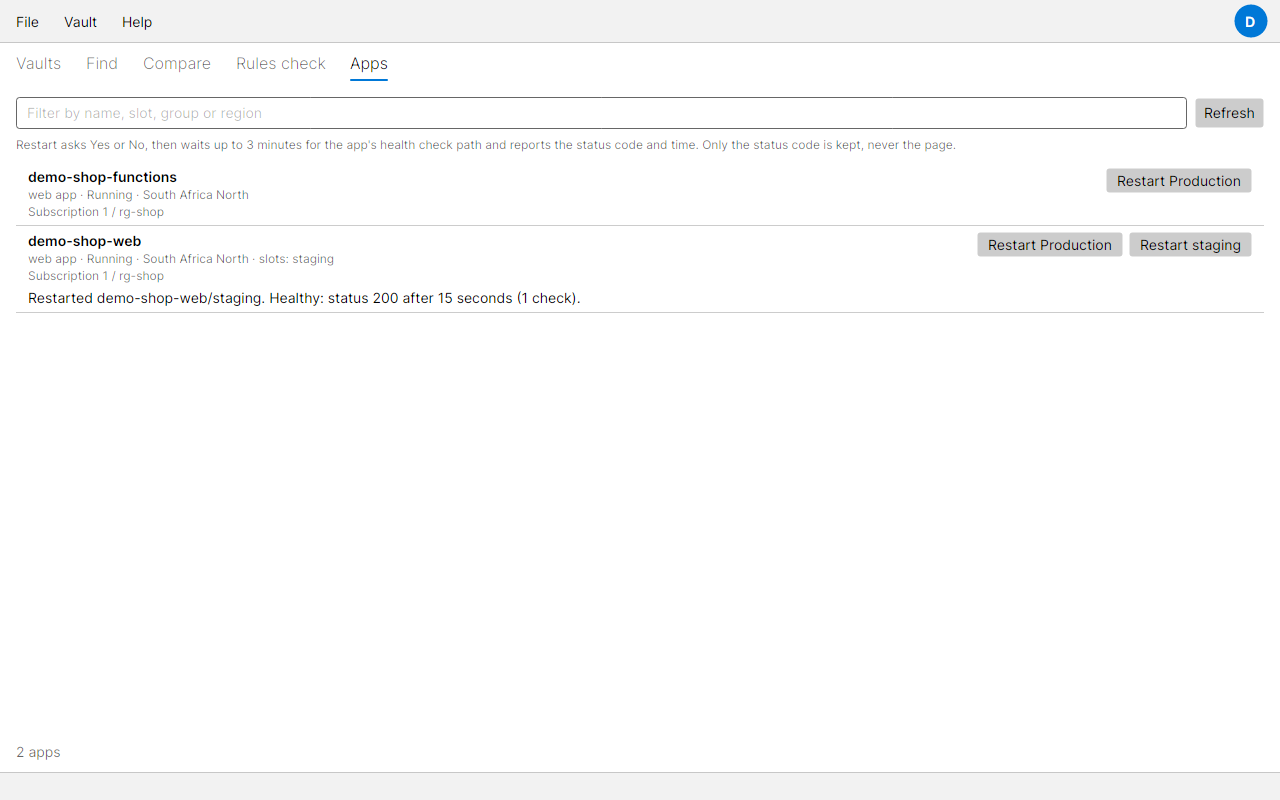Click the user avatar D icon

pos(1250,21)
